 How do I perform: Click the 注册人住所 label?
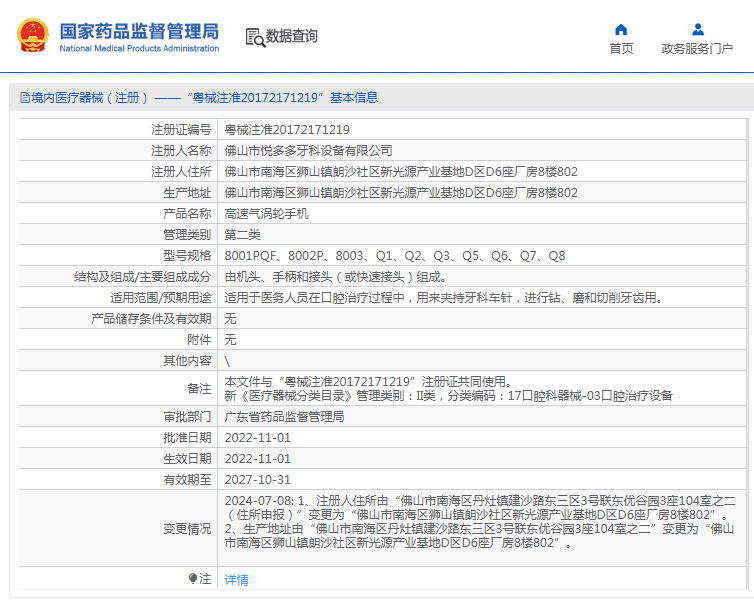tap(181, 172)
